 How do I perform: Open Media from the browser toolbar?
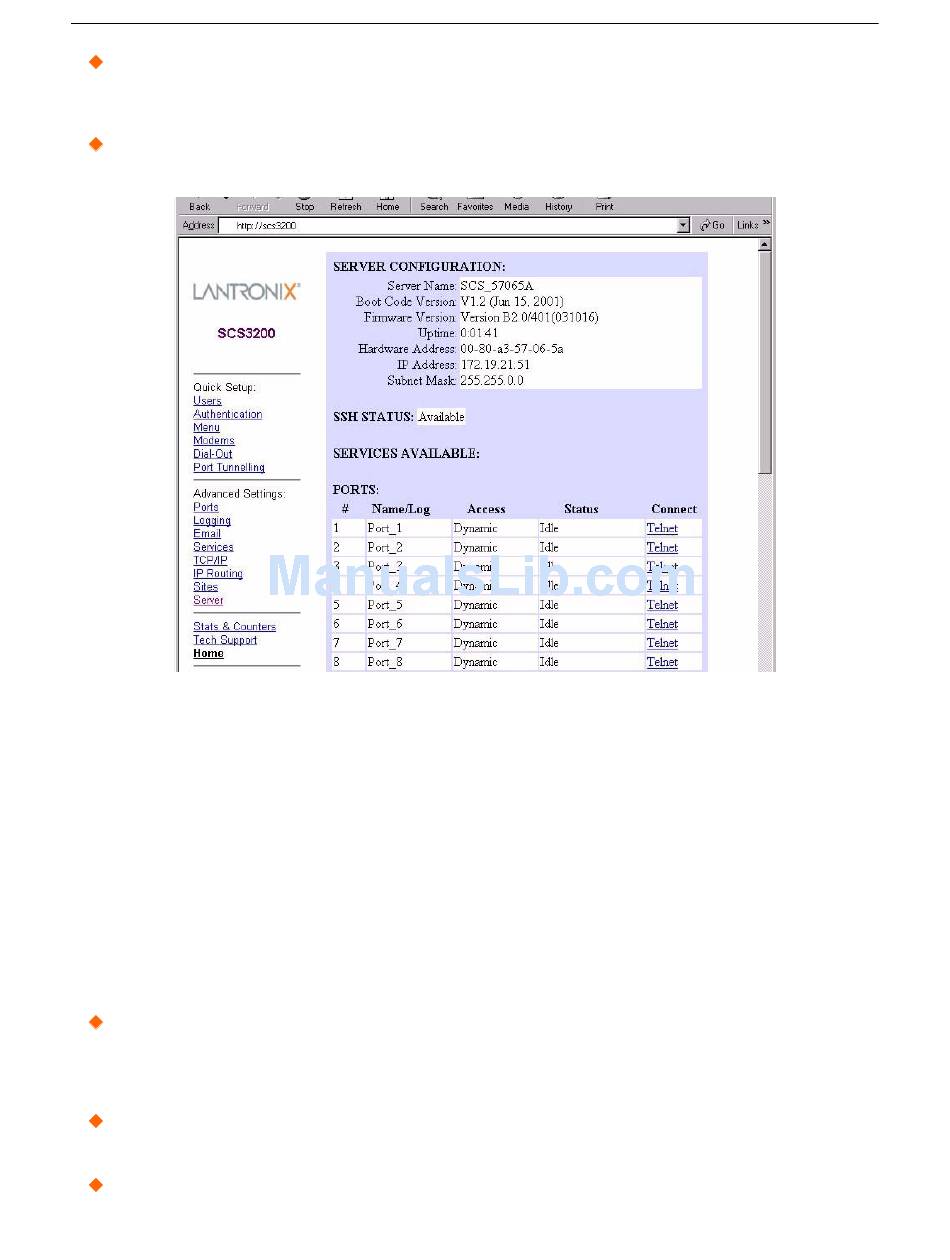517,204
